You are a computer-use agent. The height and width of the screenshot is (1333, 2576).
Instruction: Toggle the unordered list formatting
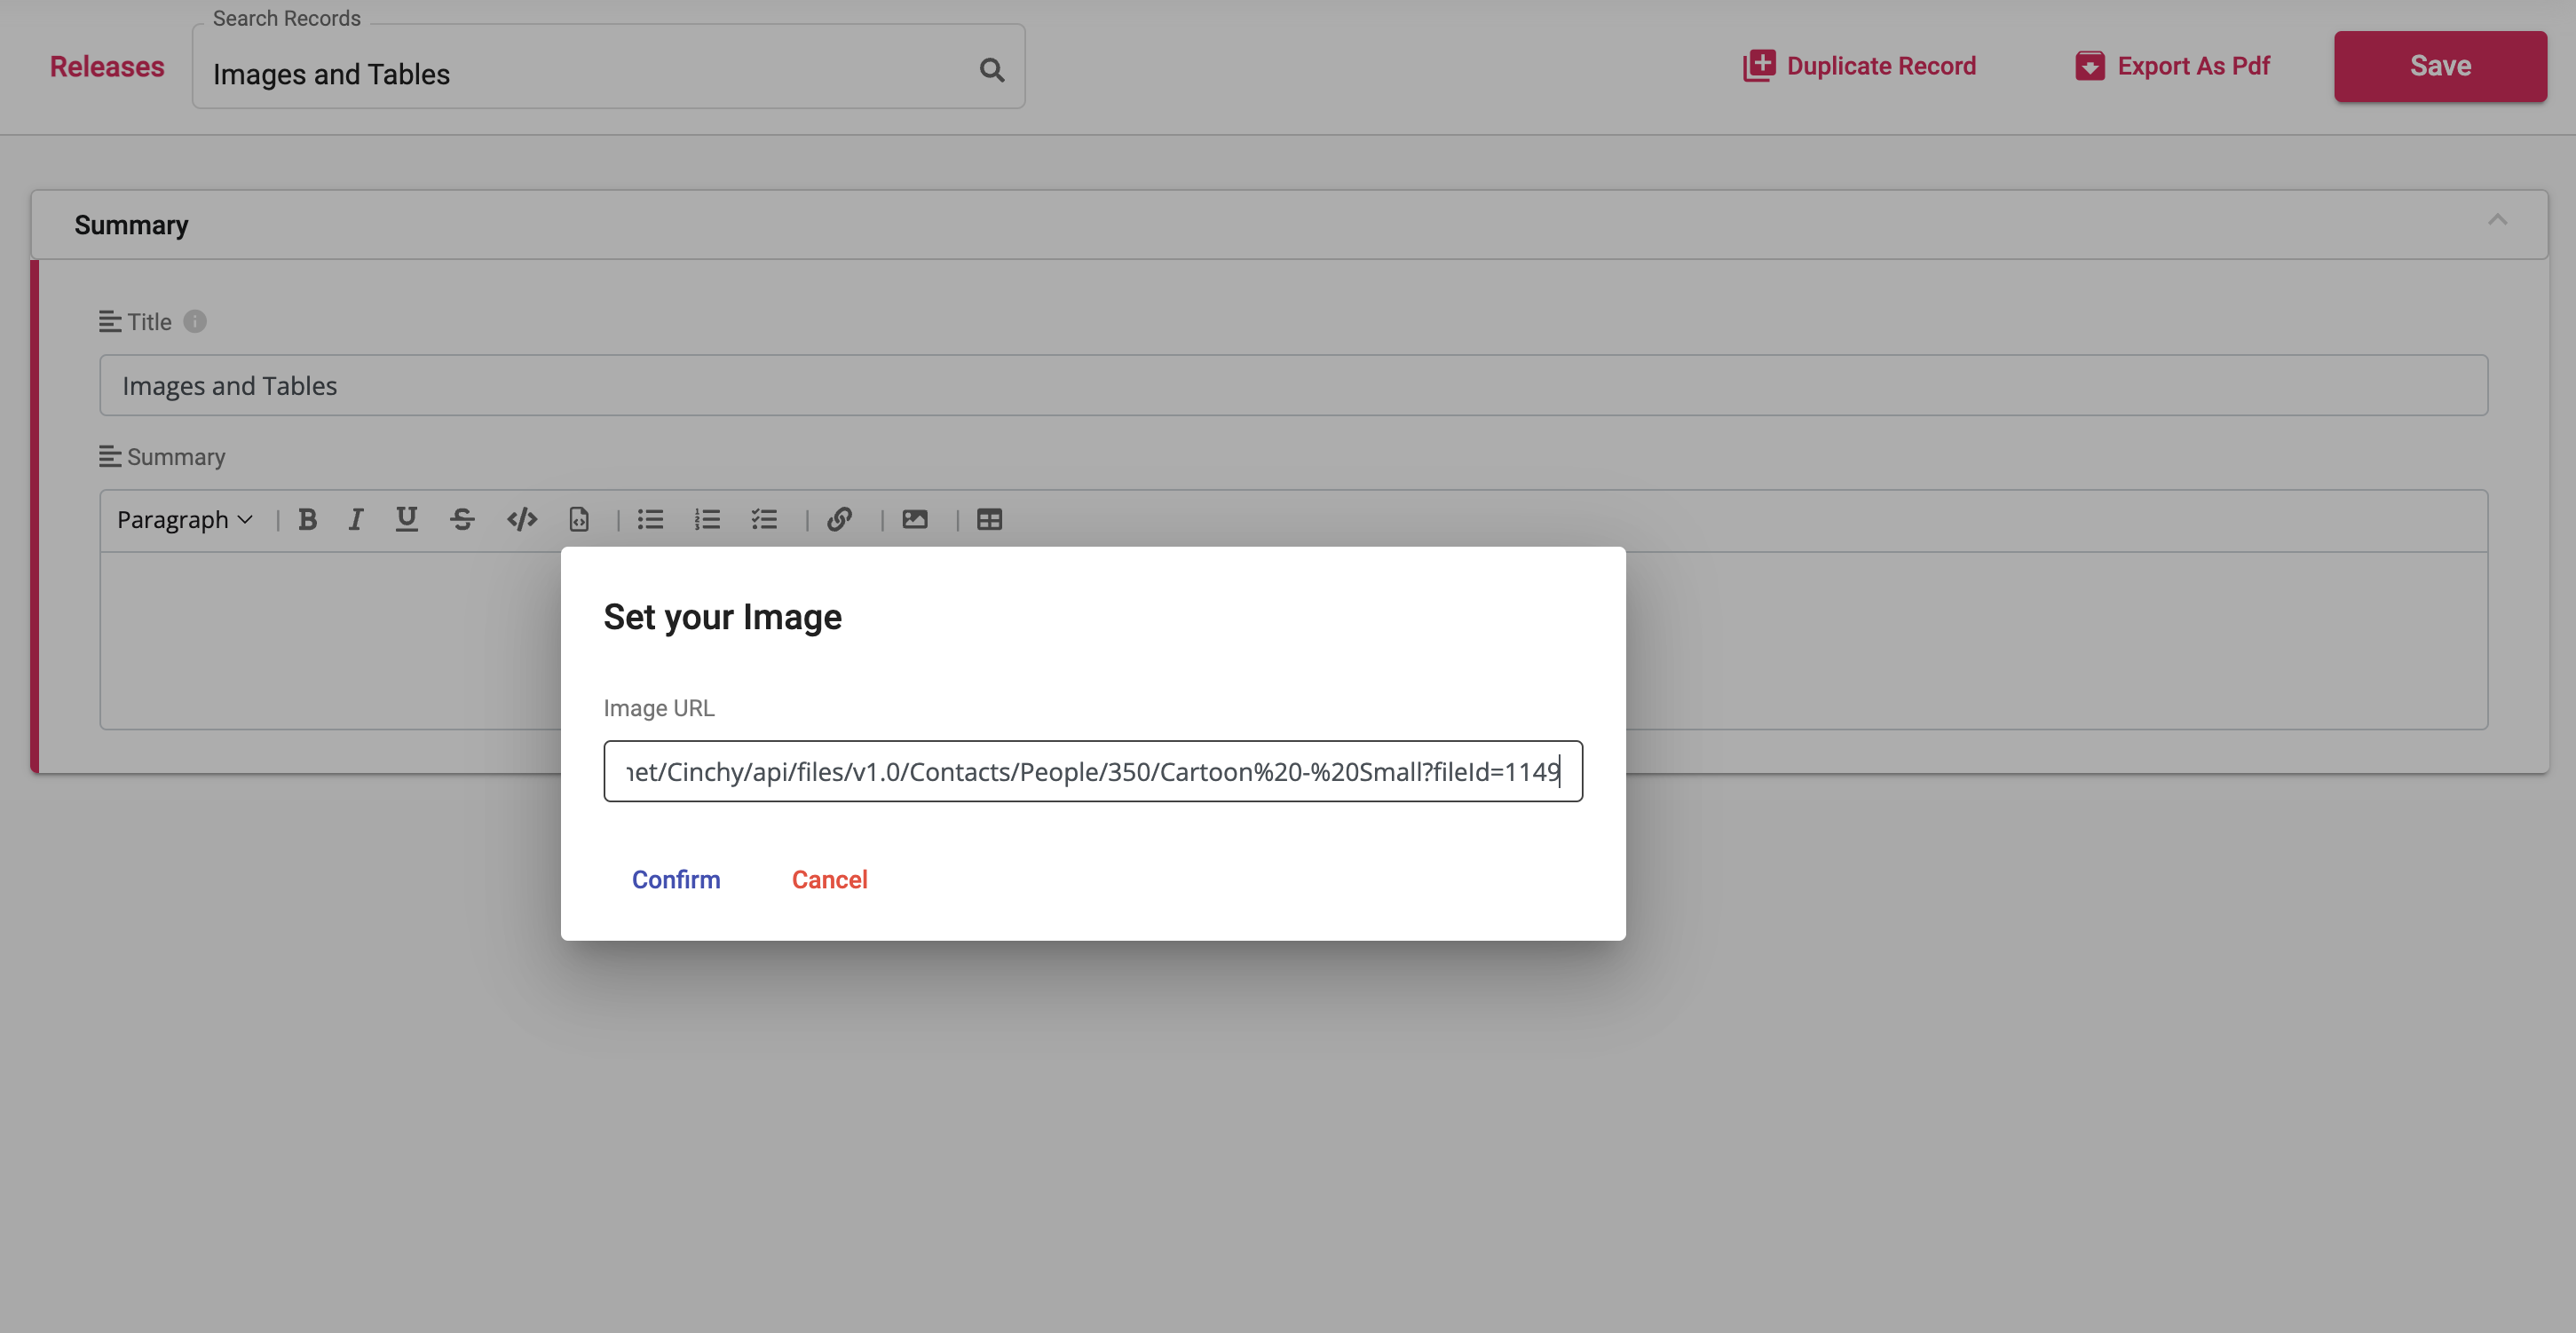pyautogui.click(x=652, y=518)
